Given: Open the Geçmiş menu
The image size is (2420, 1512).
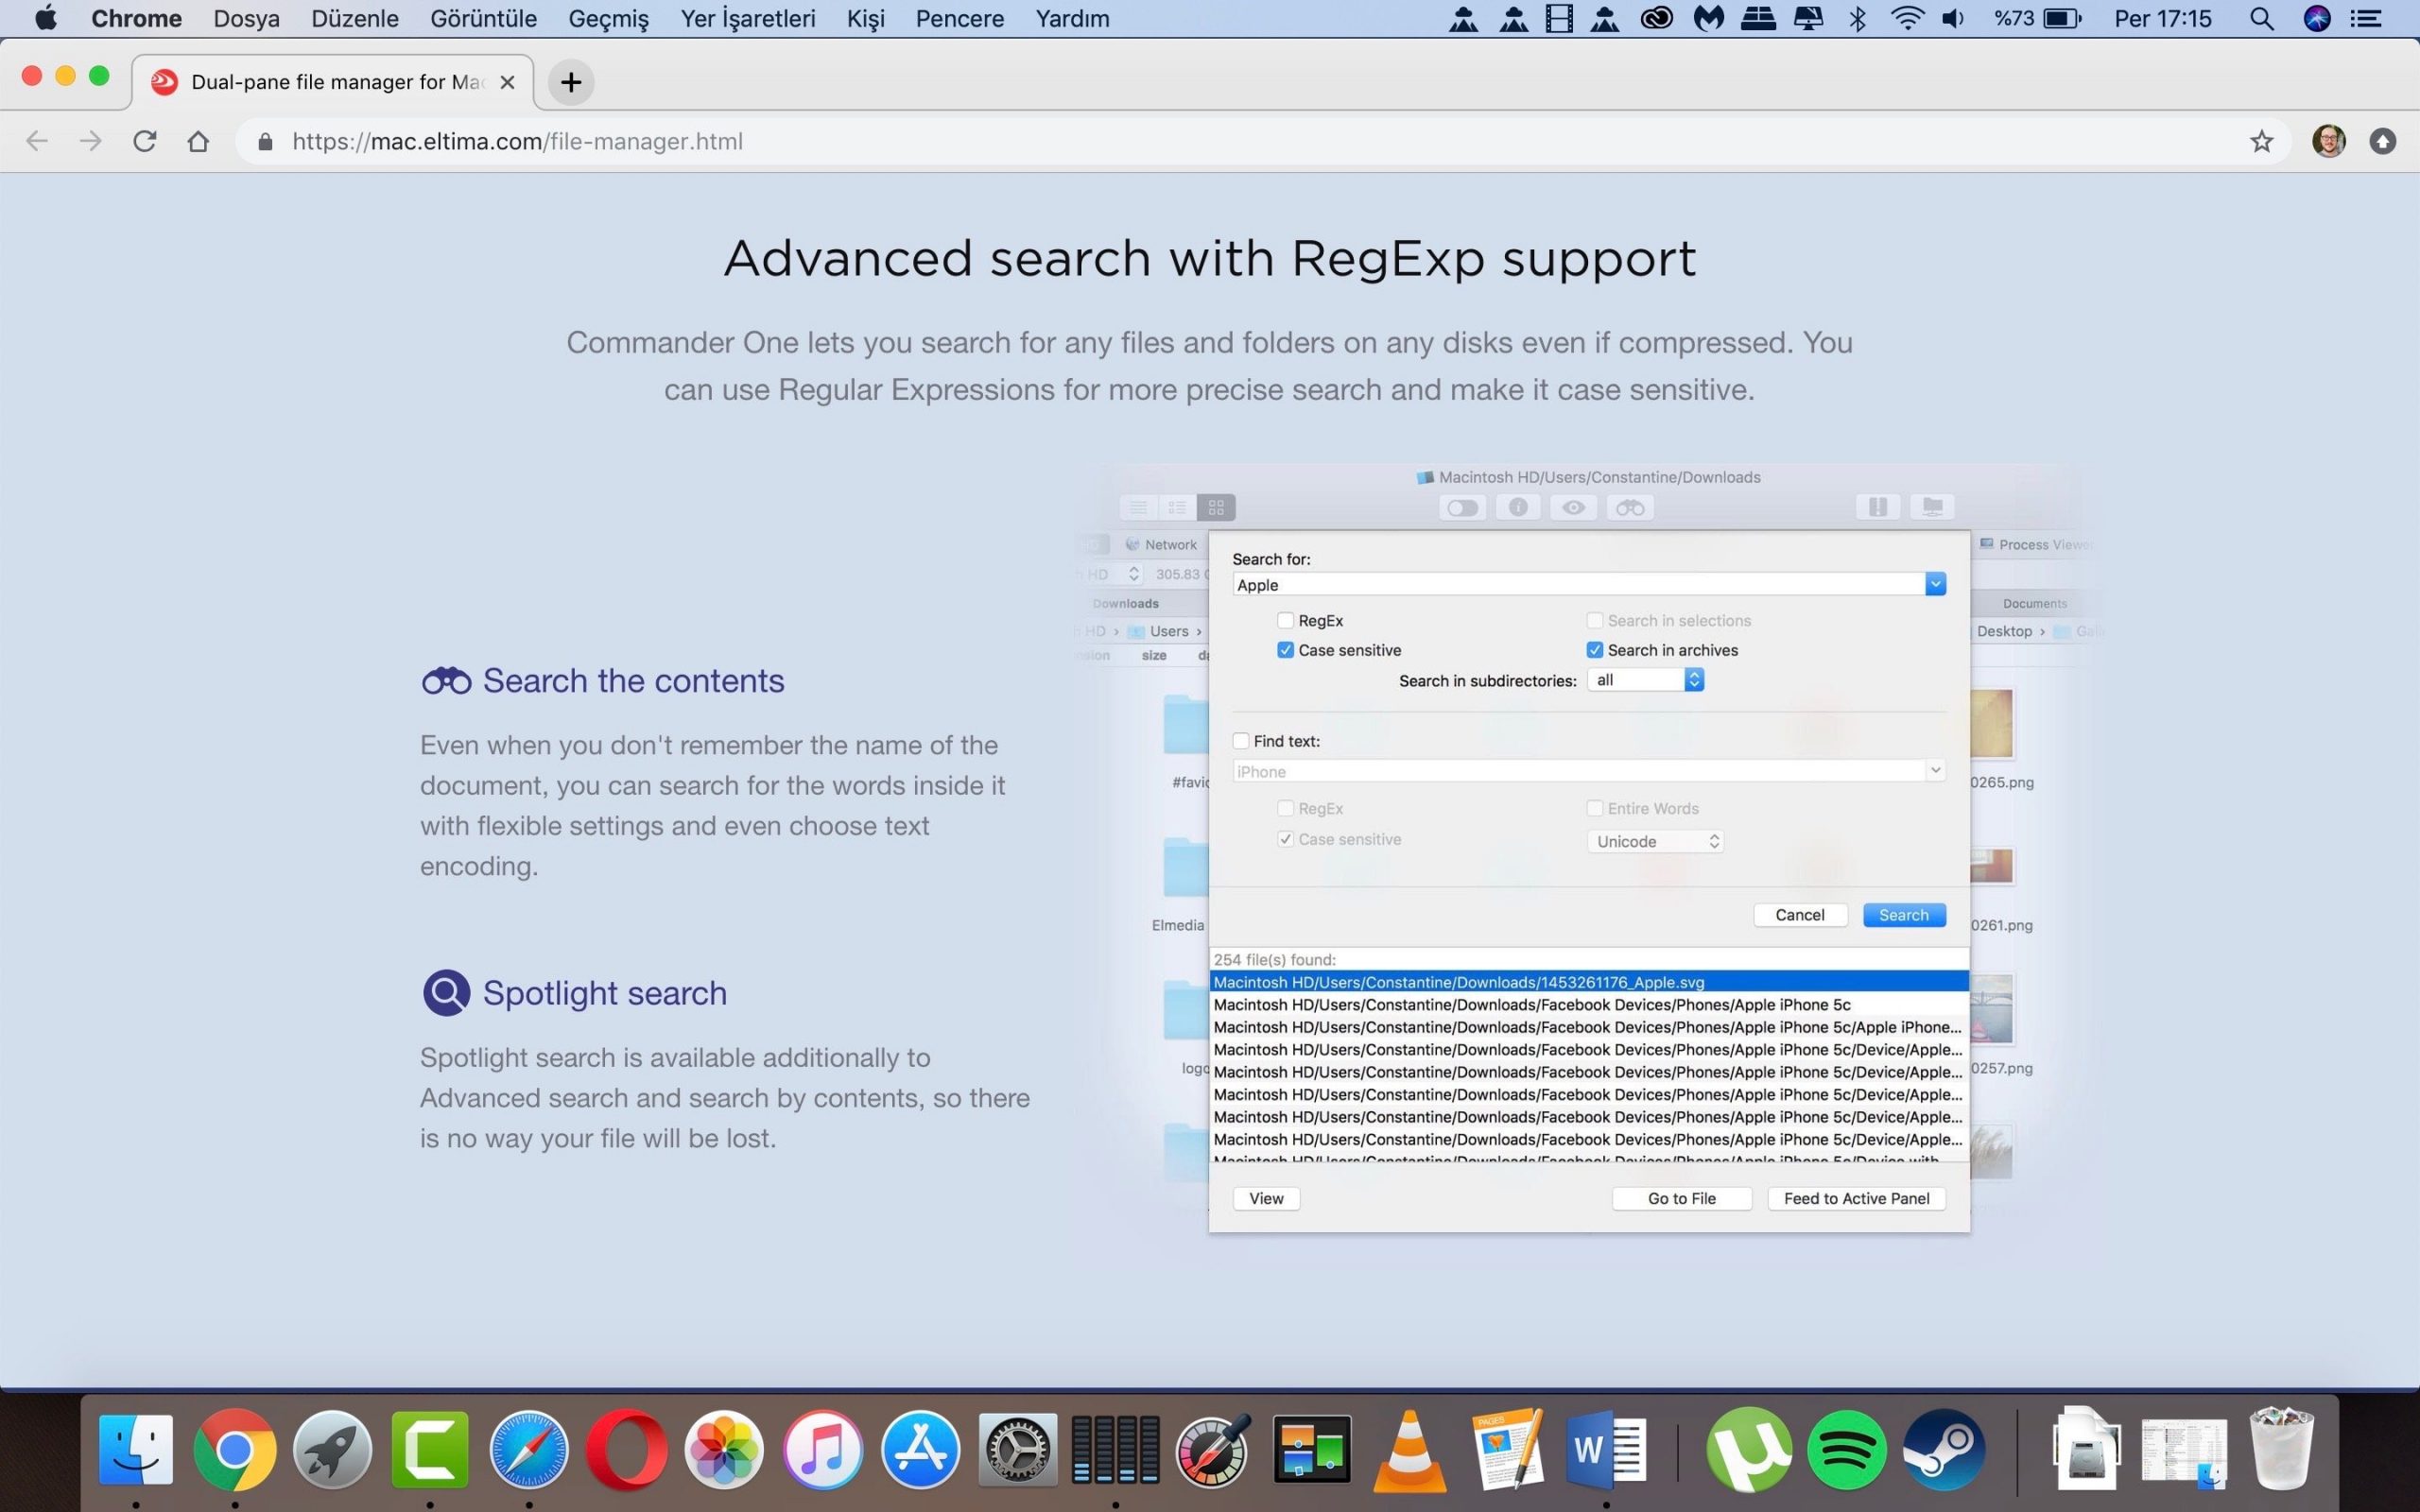Looking at the screenshot, I should pos(608,19).
